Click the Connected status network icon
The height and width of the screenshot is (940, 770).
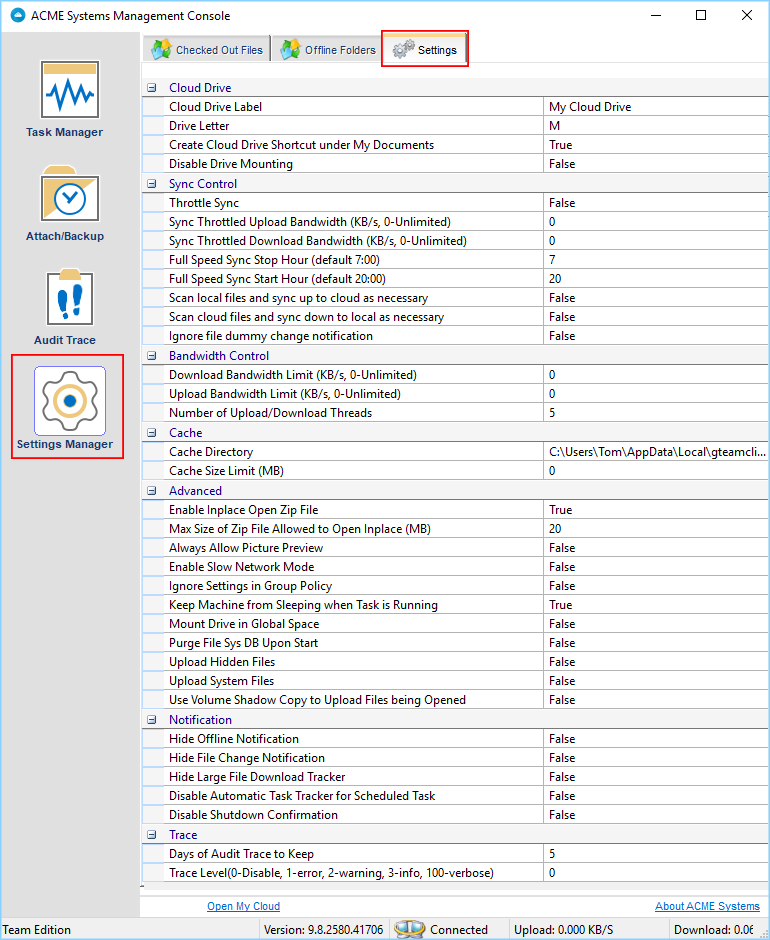(410, 929)
